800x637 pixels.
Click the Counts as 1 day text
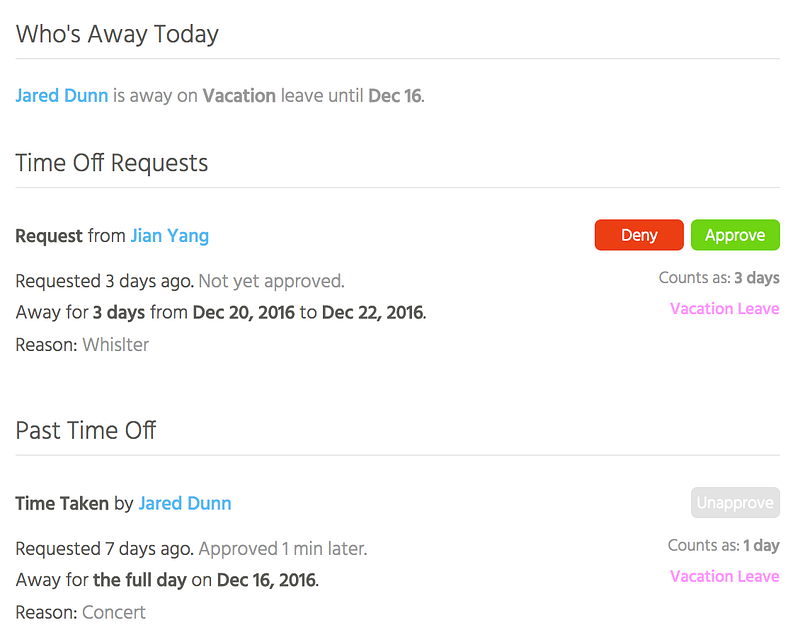[x=723, y=546]
